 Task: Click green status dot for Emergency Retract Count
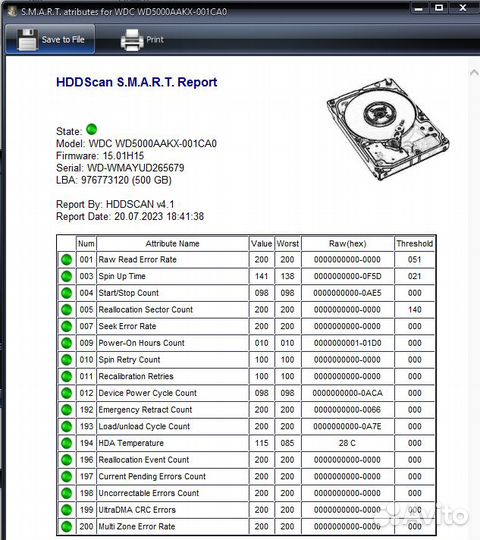(x=66, y=410)
